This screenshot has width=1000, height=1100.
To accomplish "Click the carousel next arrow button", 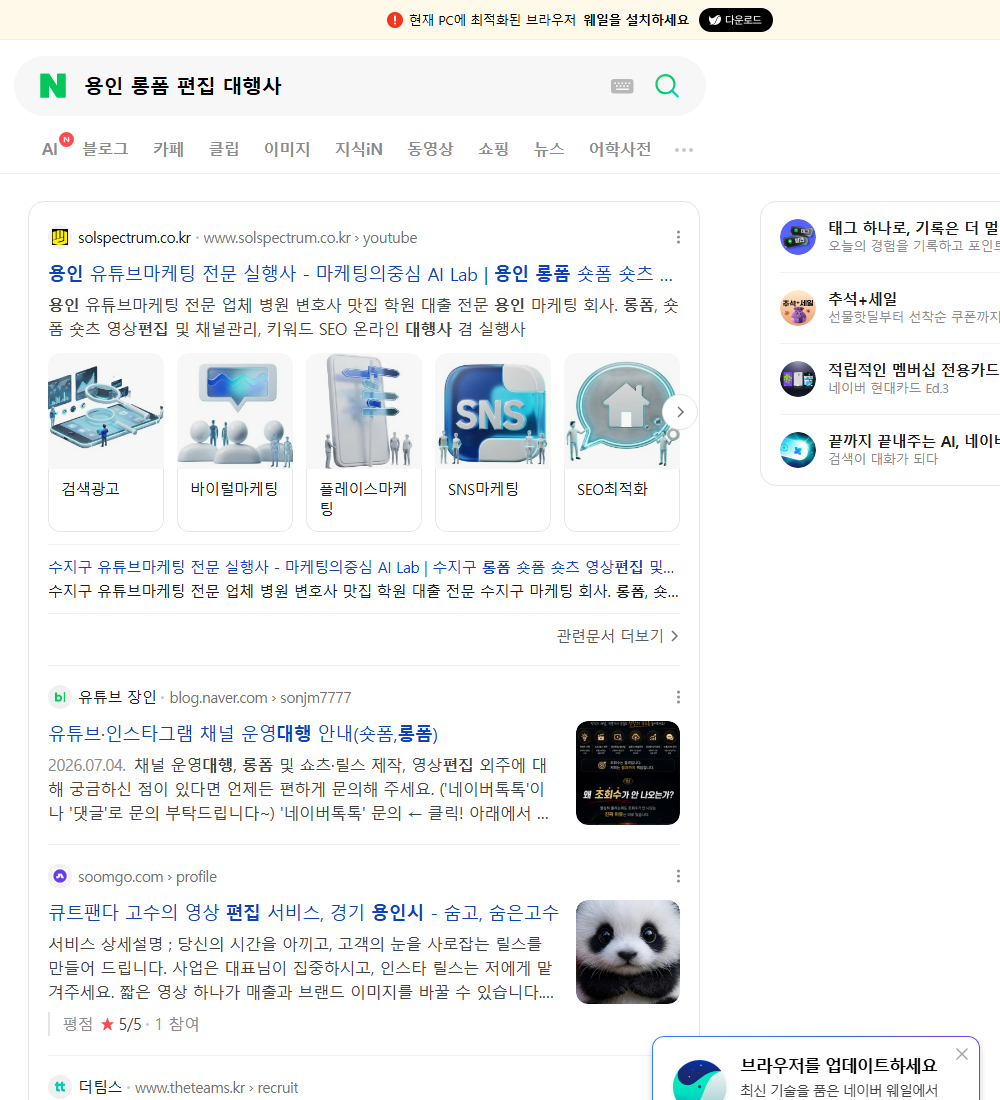I will coord(680,412).
